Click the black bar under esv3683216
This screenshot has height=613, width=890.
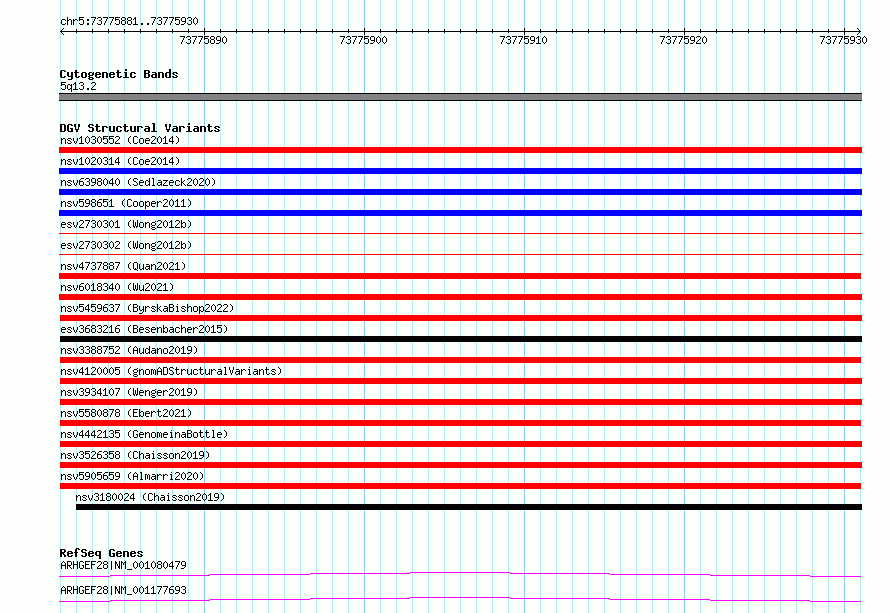pyautogui.click(x=460, y=339)
